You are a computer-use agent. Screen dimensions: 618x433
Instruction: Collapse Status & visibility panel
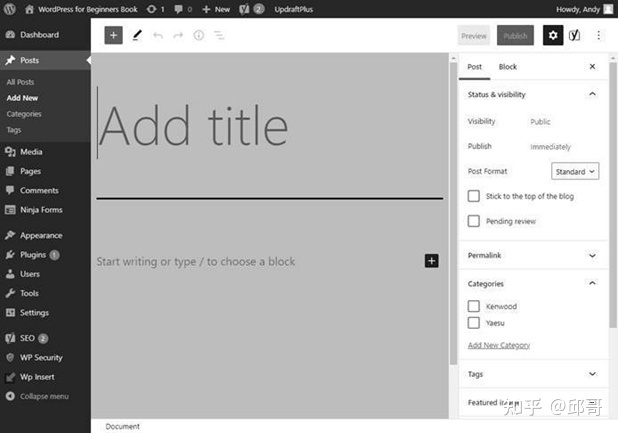[x=533, y=95]
